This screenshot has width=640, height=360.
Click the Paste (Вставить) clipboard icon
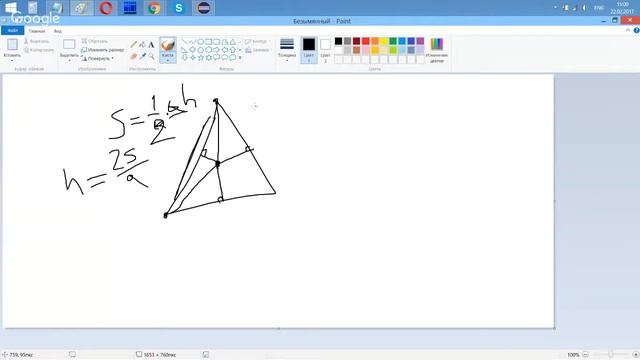coord(12,44)
